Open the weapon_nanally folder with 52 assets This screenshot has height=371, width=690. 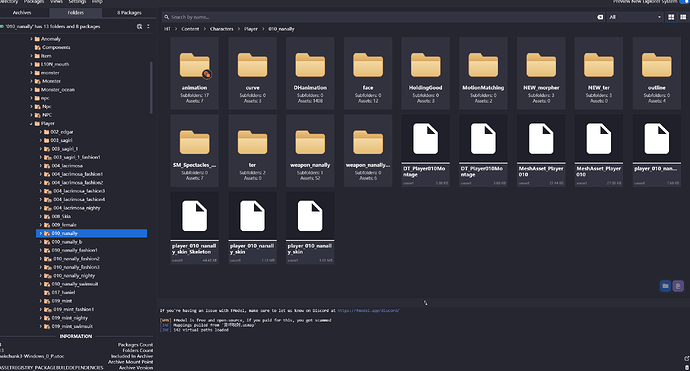pos(310,151)
